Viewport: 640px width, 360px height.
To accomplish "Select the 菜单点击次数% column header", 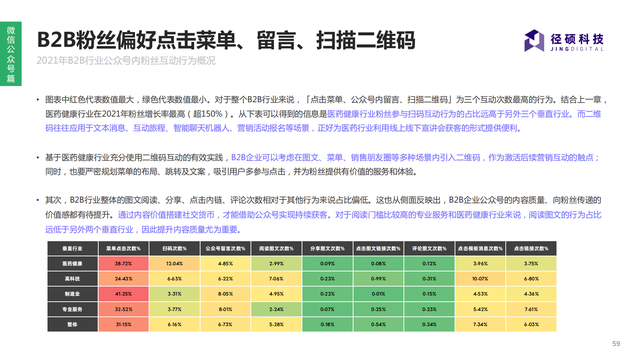I will [x=123, y=248].
